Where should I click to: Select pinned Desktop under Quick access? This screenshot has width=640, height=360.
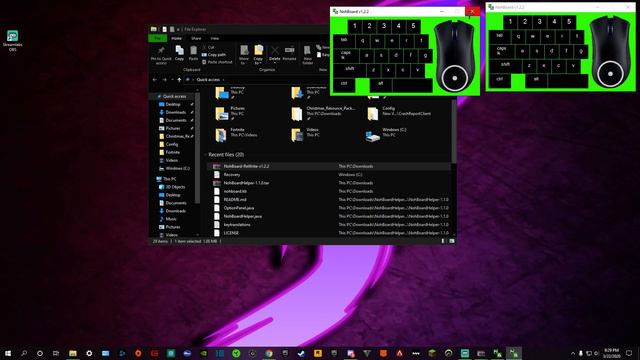(x=173, y=104)
